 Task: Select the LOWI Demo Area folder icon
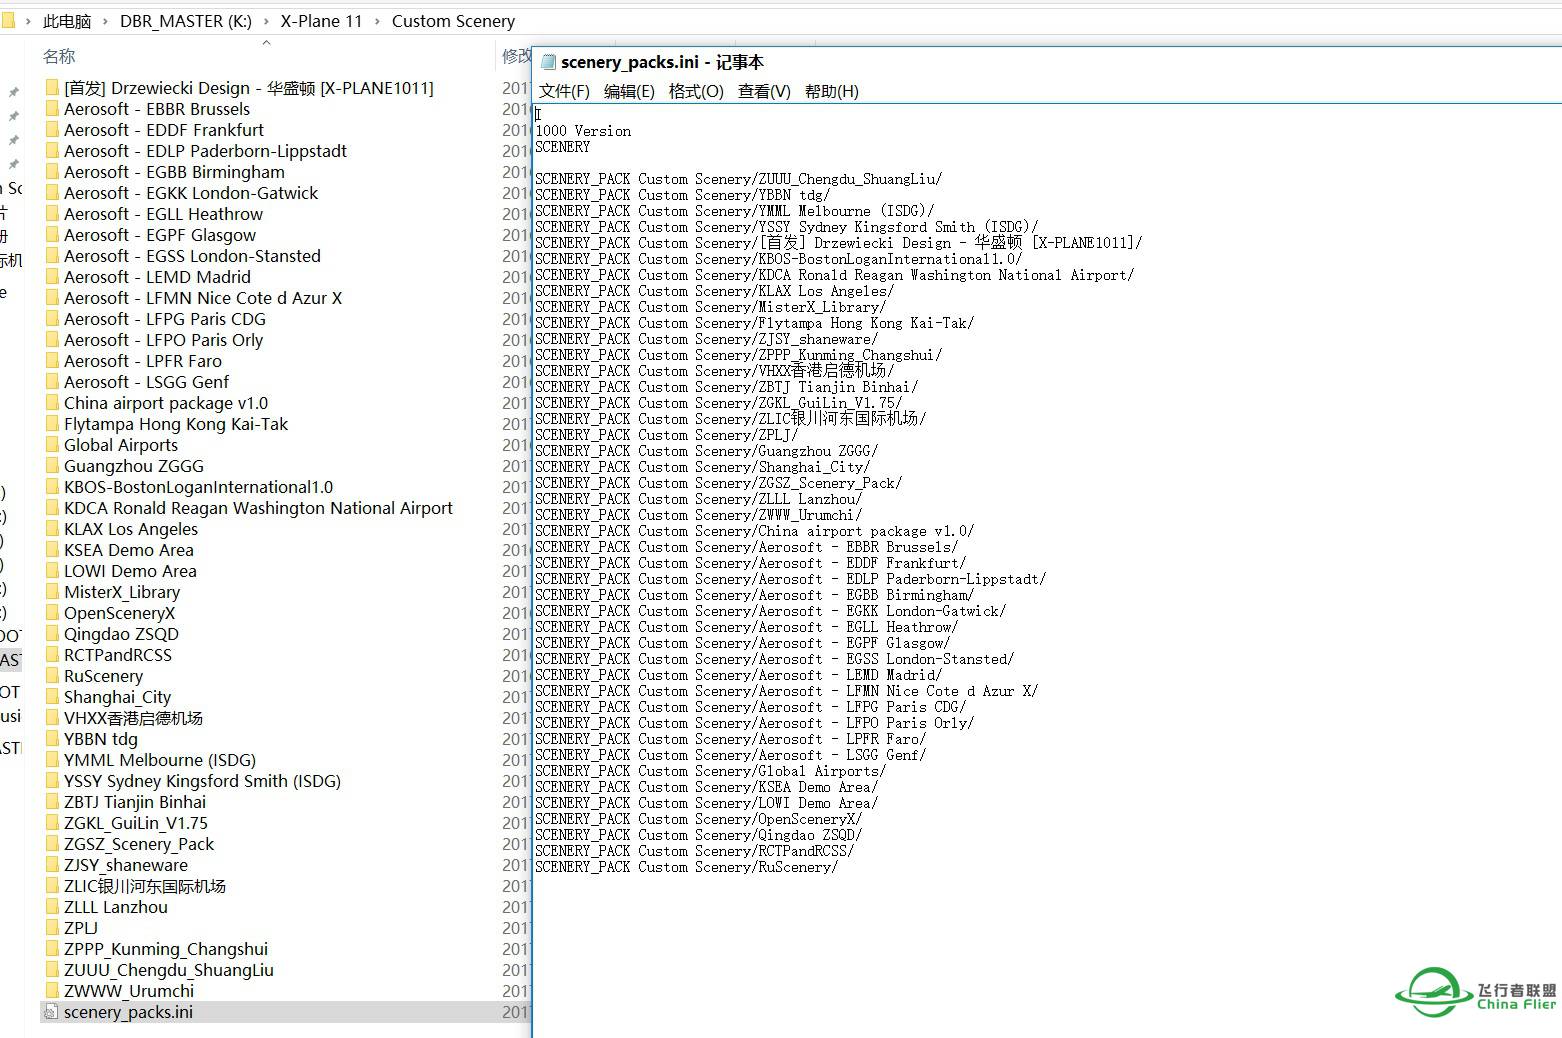click(x=52, y=571)
